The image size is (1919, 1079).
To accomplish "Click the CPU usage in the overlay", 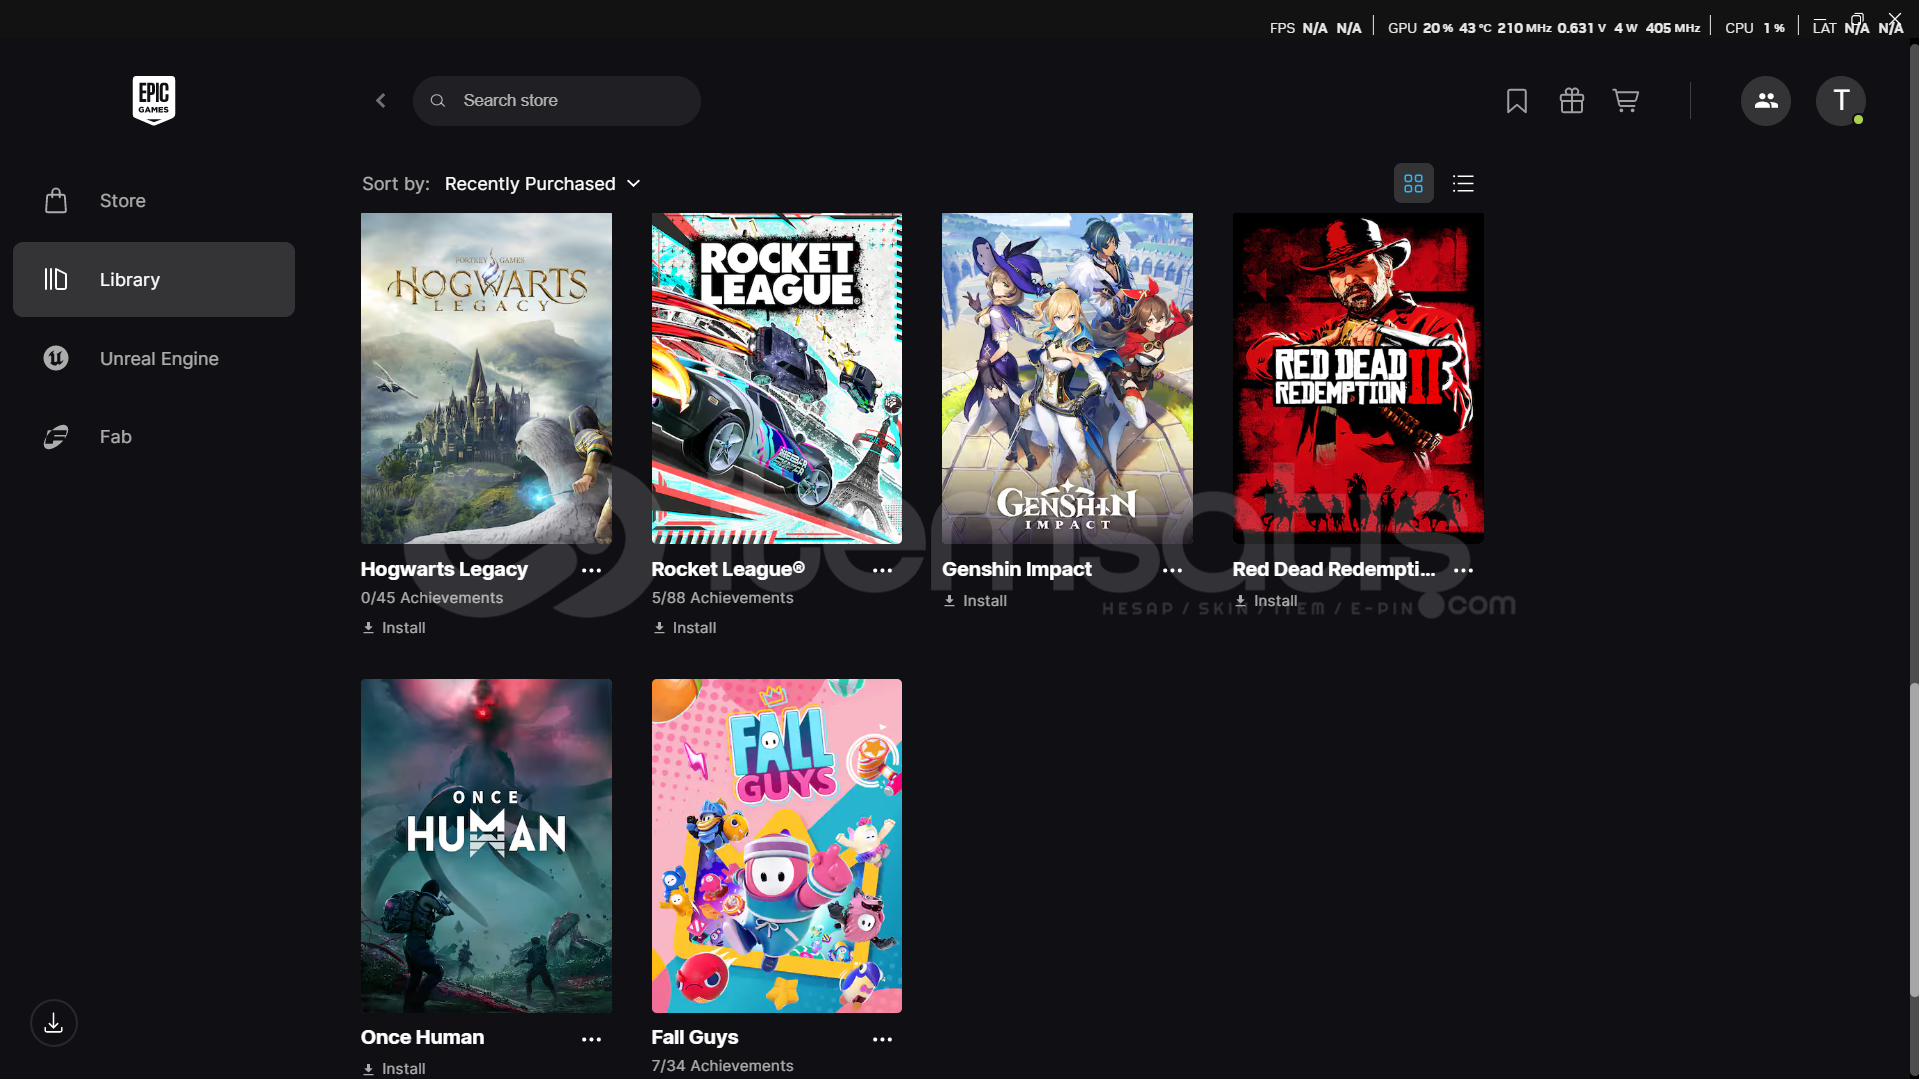I will (x=1755, y=28).
